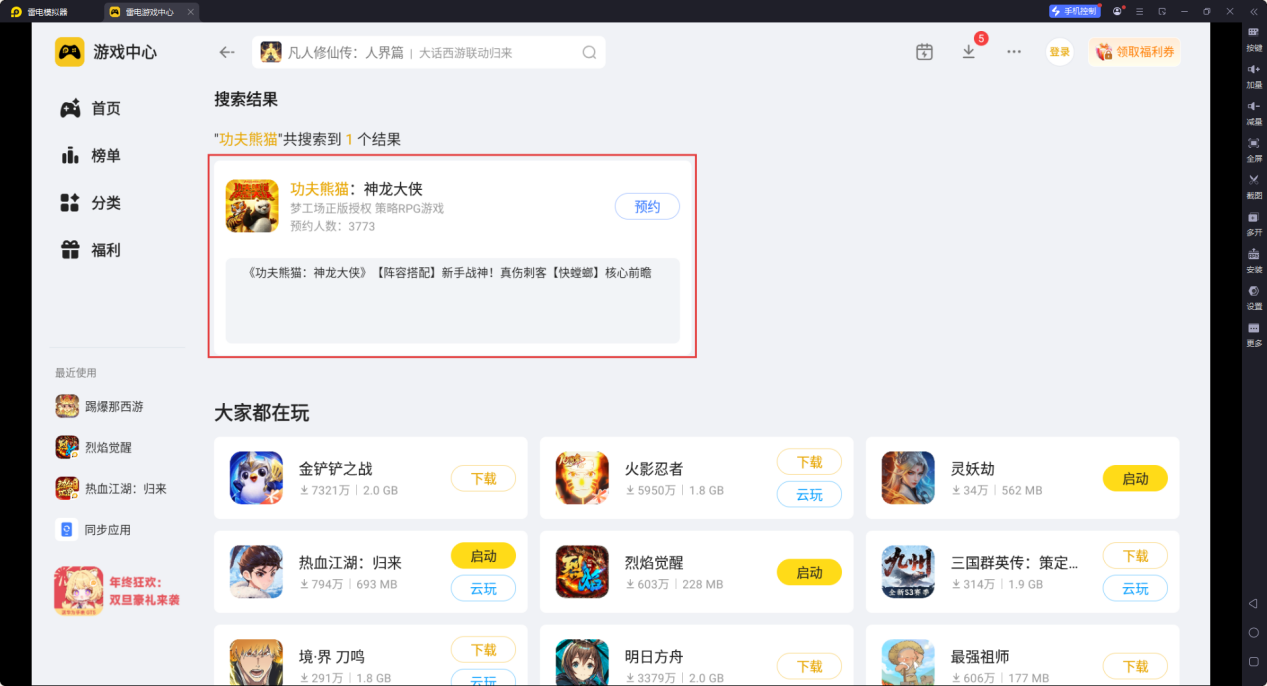Click the 领取福利券 coupon button
The height and width of the screenshot is (686, 1267).
tap(1135, 52)
